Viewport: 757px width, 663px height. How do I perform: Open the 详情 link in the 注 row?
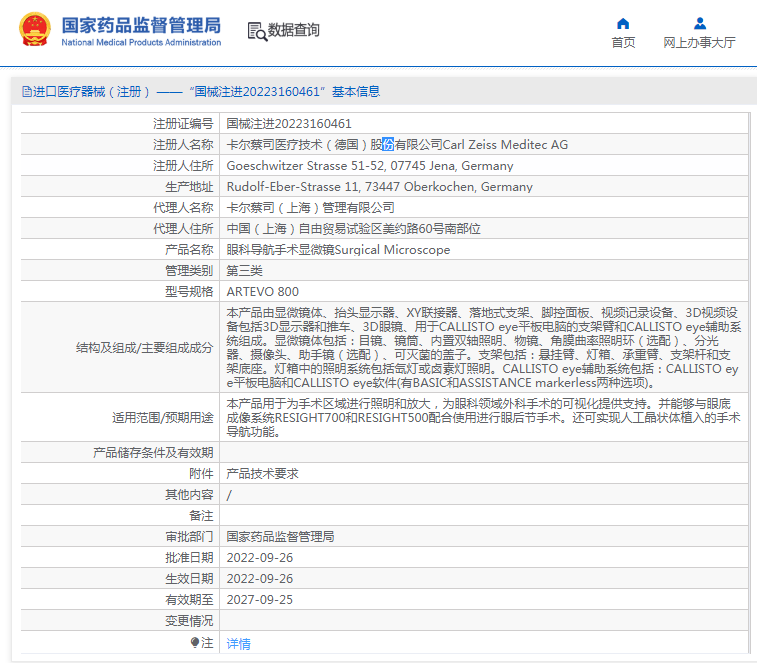(238, 643)
